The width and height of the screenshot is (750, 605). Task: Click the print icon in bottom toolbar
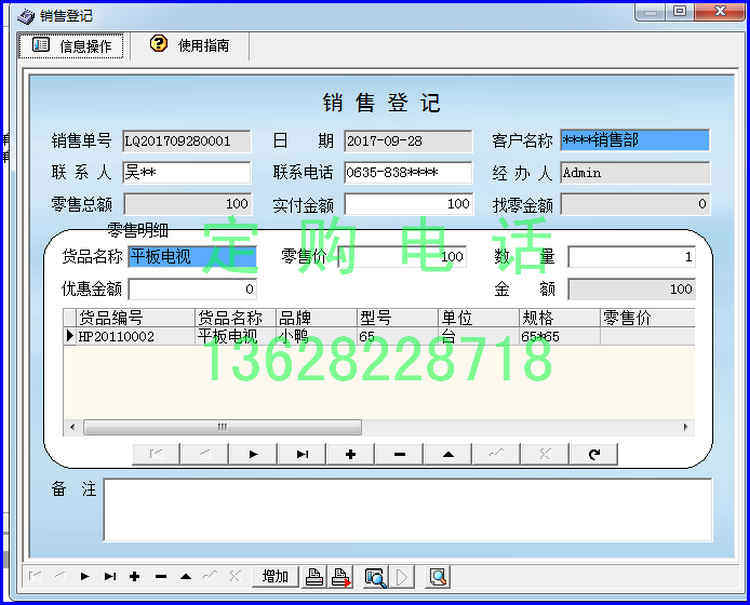314,577
